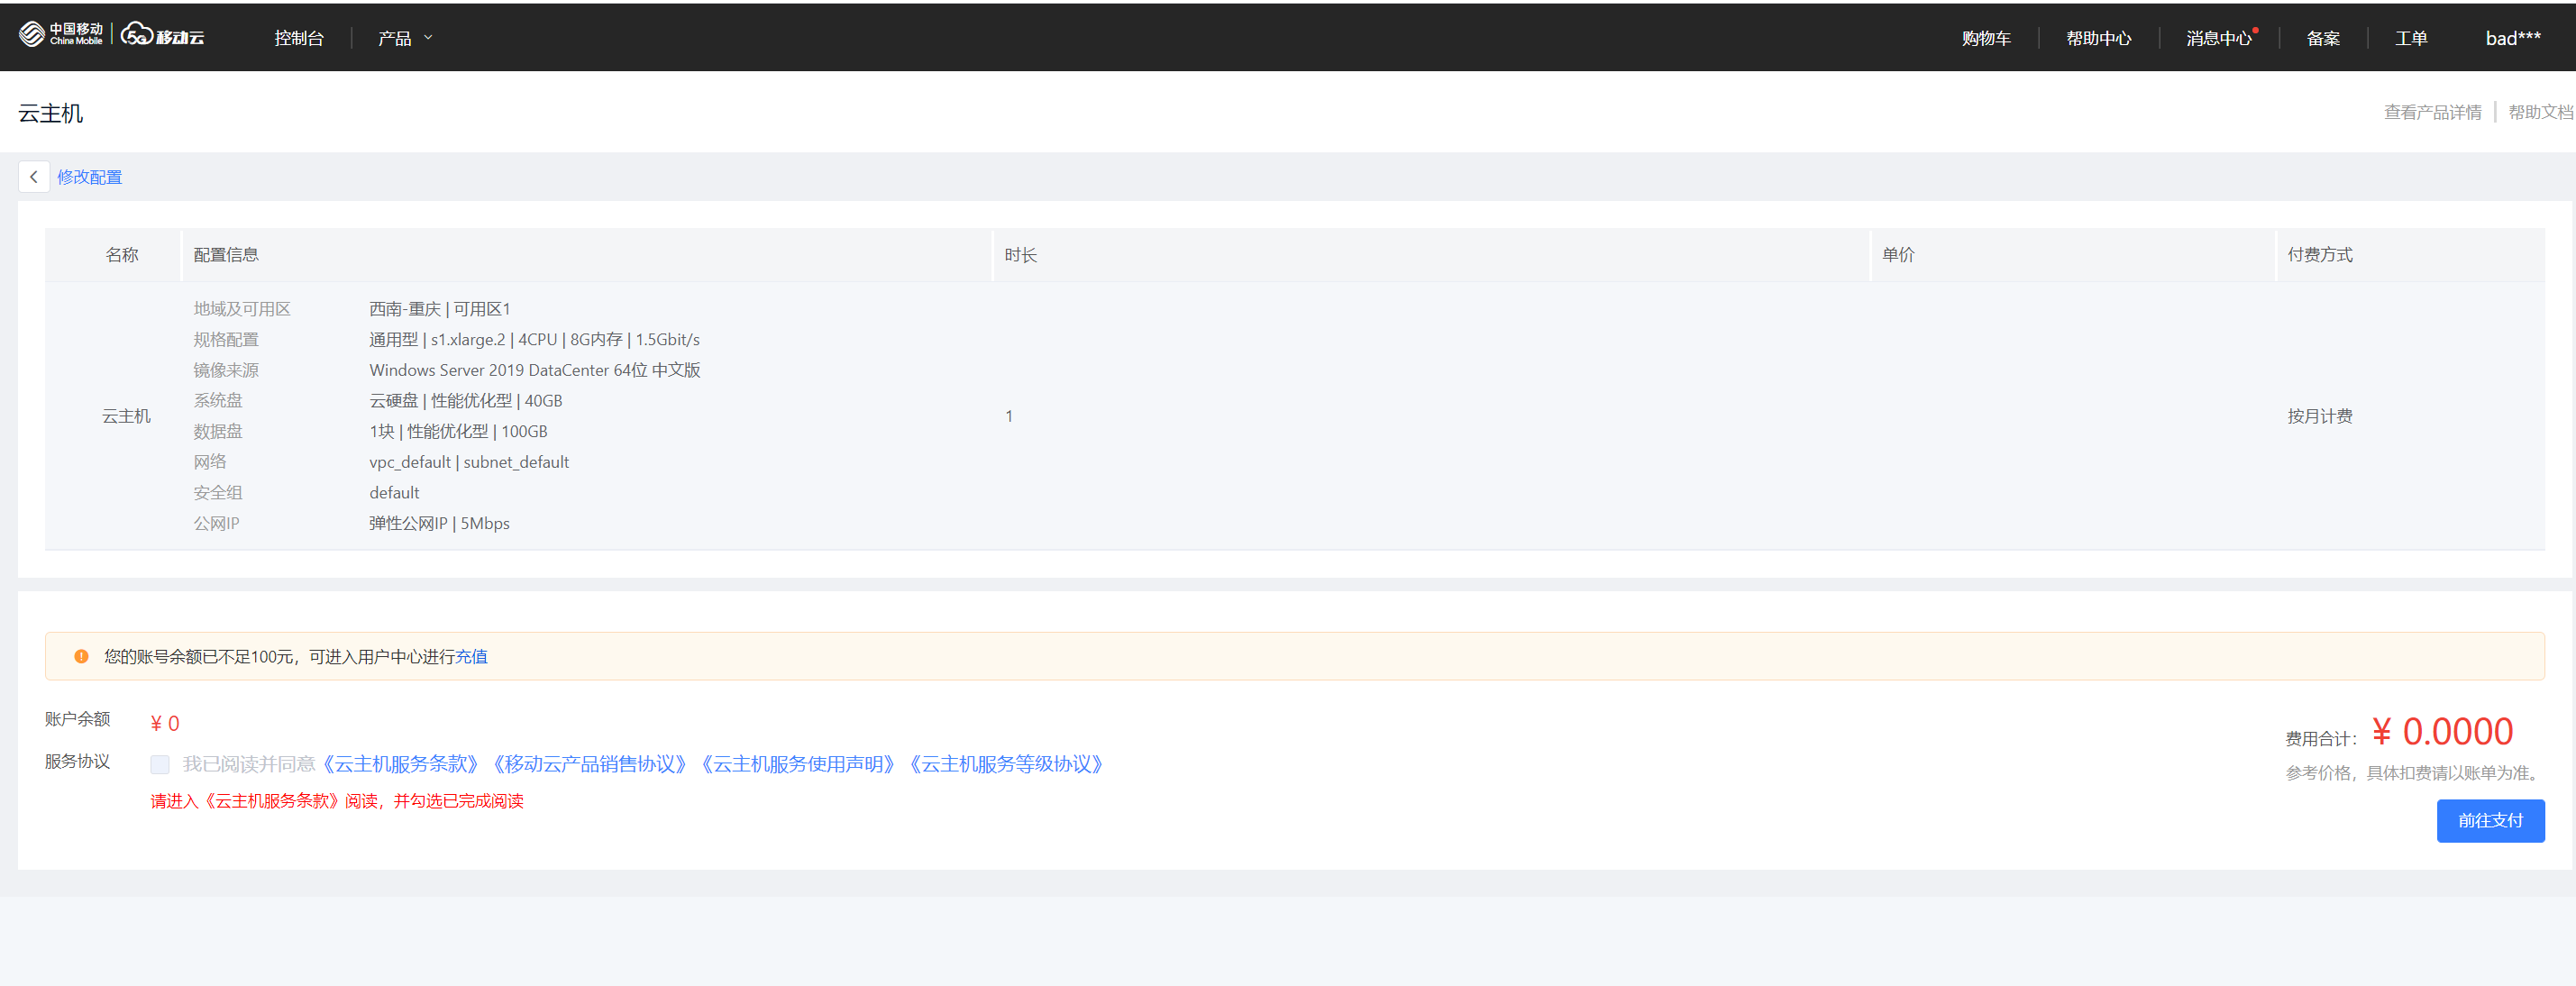Click the 充值 recharge link
This screenshot has height=986, width=2576.
click(x=471, y=657)
